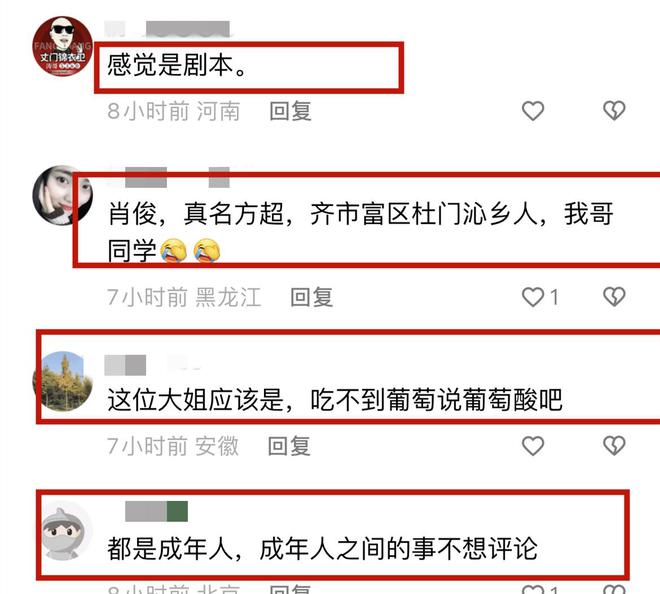Image resolution: width=660 pixels, height=594 pixels.
Task: Like the "感觉是剧本" comment from 河南
Action: (533, 111)
